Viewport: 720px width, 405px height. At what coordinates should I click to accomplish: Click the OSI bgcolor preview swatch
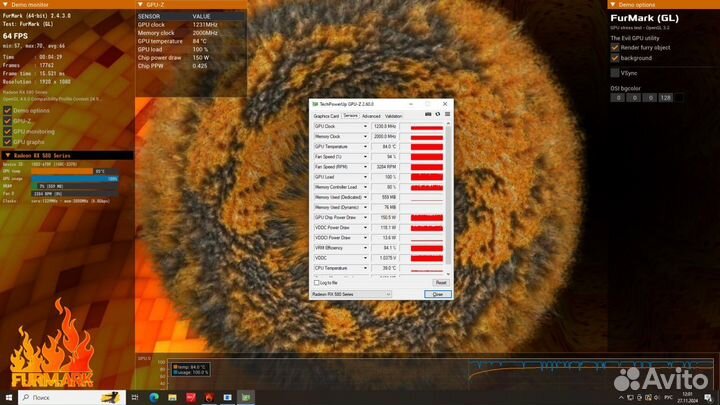[x=679, y=98]
